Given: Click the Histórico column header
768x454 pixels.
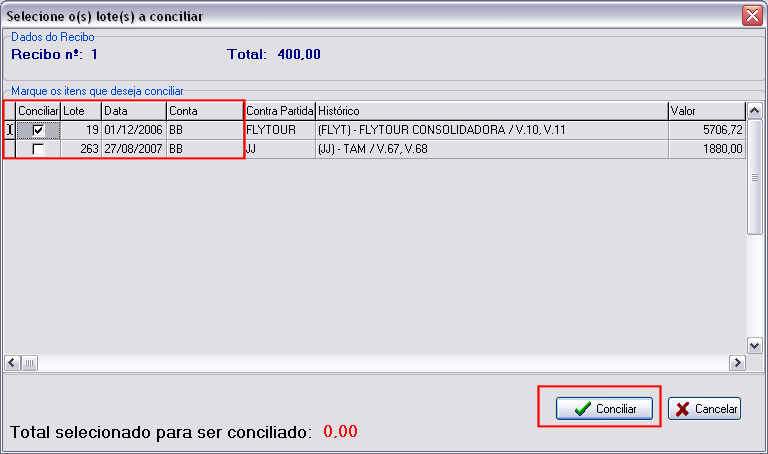Looking at the screenshot, I should [x=492, y=111].
